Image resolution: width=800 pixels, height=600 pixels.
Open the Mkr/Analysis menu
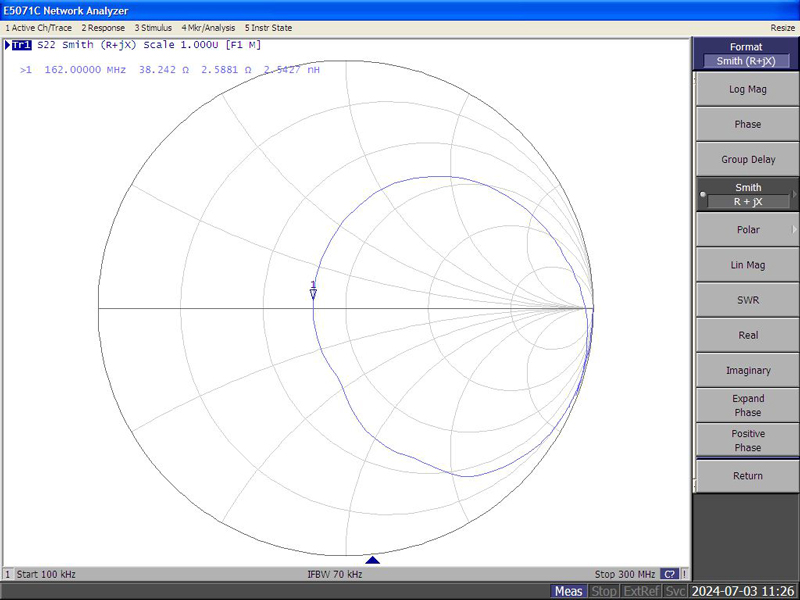tap(208, 28)
